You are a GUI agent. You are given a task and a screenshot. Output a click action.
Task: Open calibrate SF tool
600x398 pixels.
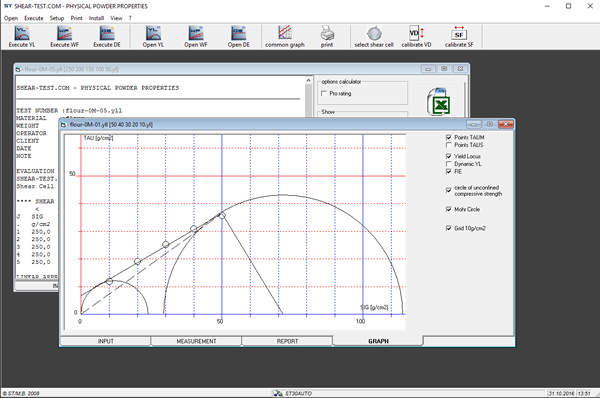[x=459, y=37]
